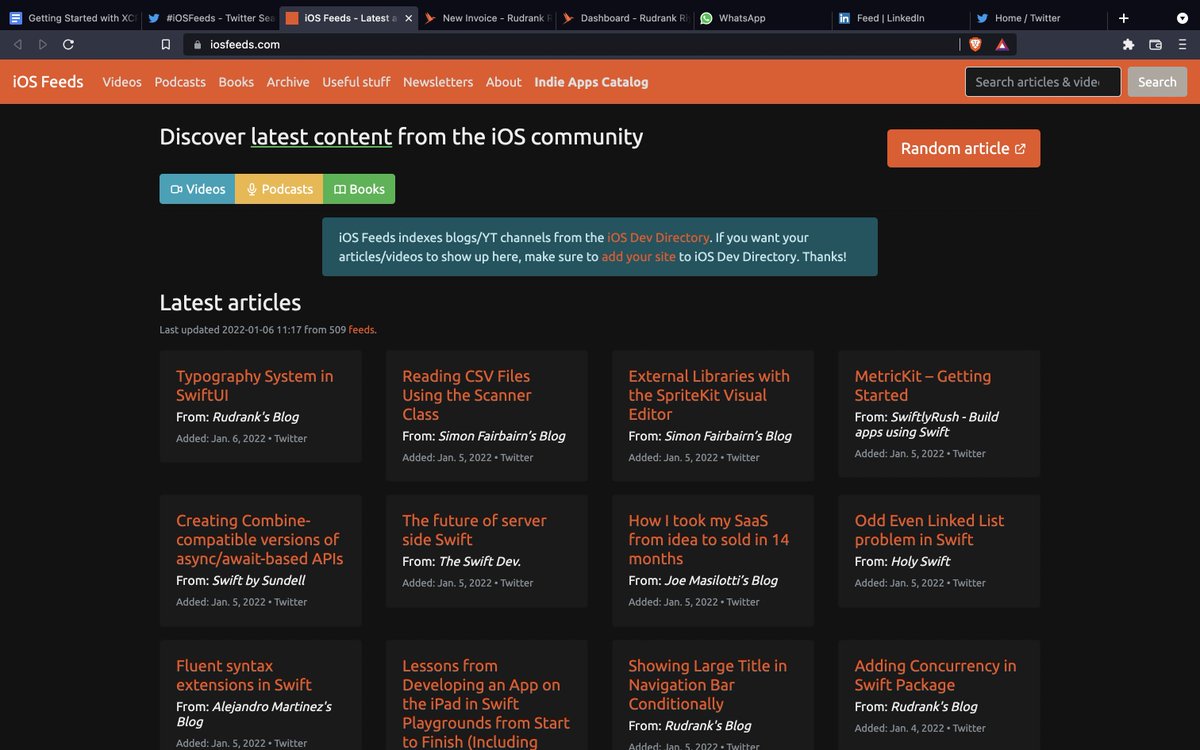This screenshot has width=1200, height=750.
Task: Click the Search button
Action: 1157,82
